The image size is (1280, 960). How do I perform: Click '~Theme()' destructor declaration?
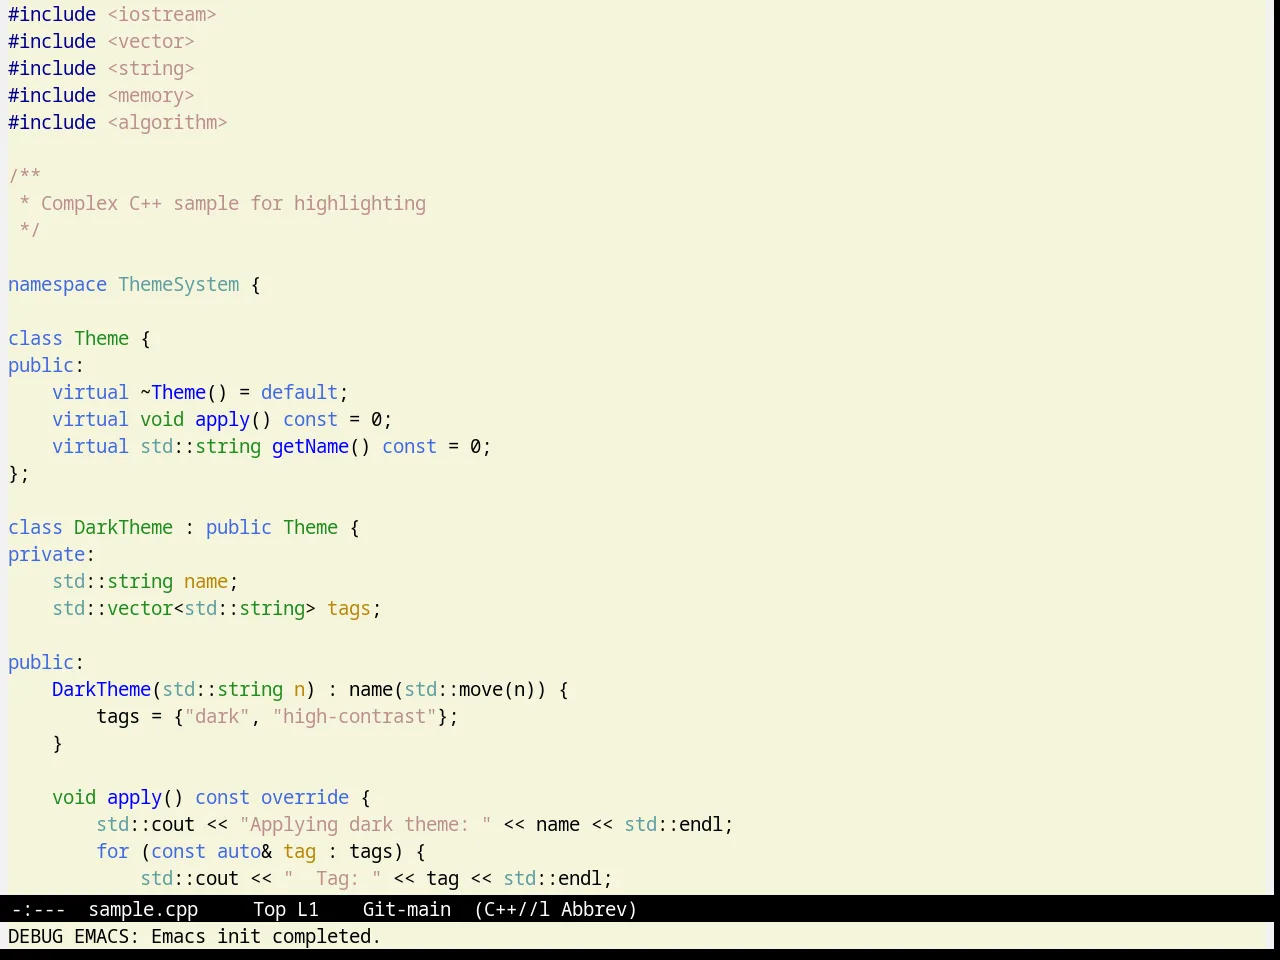[x=184, y=392]
